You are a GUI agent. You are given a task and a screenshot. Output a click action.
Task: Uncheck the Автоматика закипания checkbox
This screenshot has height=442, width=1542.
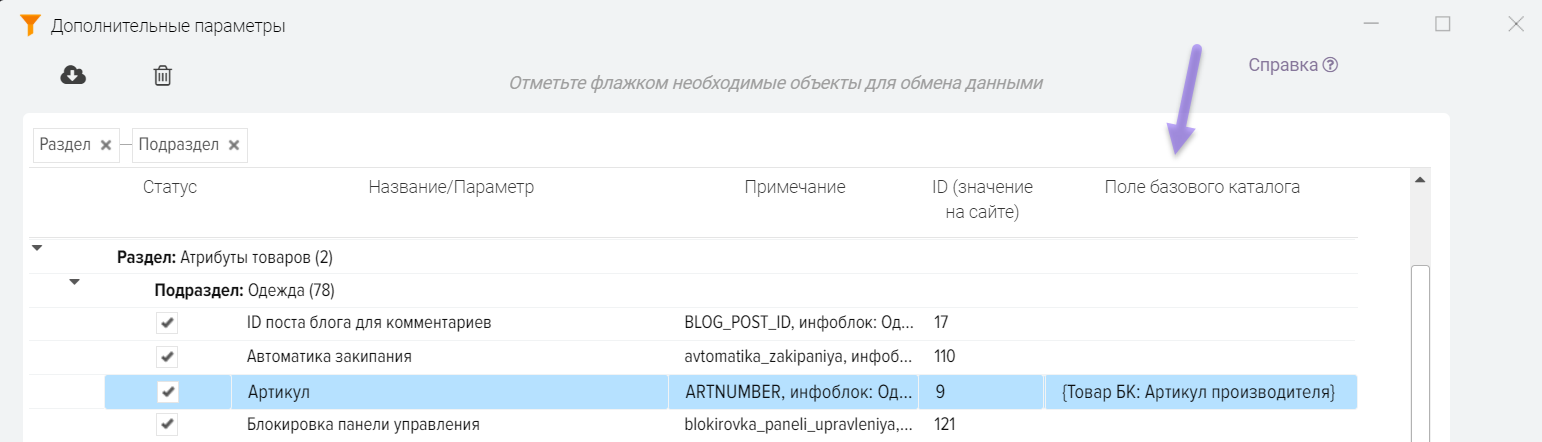(x=167, y=357)
